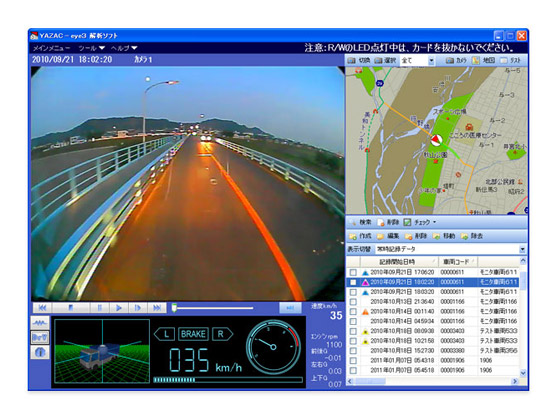Click the 地図 map view icon
Image resolution: width=560 pixels, height=420 pixels.
tap(476, 60)
